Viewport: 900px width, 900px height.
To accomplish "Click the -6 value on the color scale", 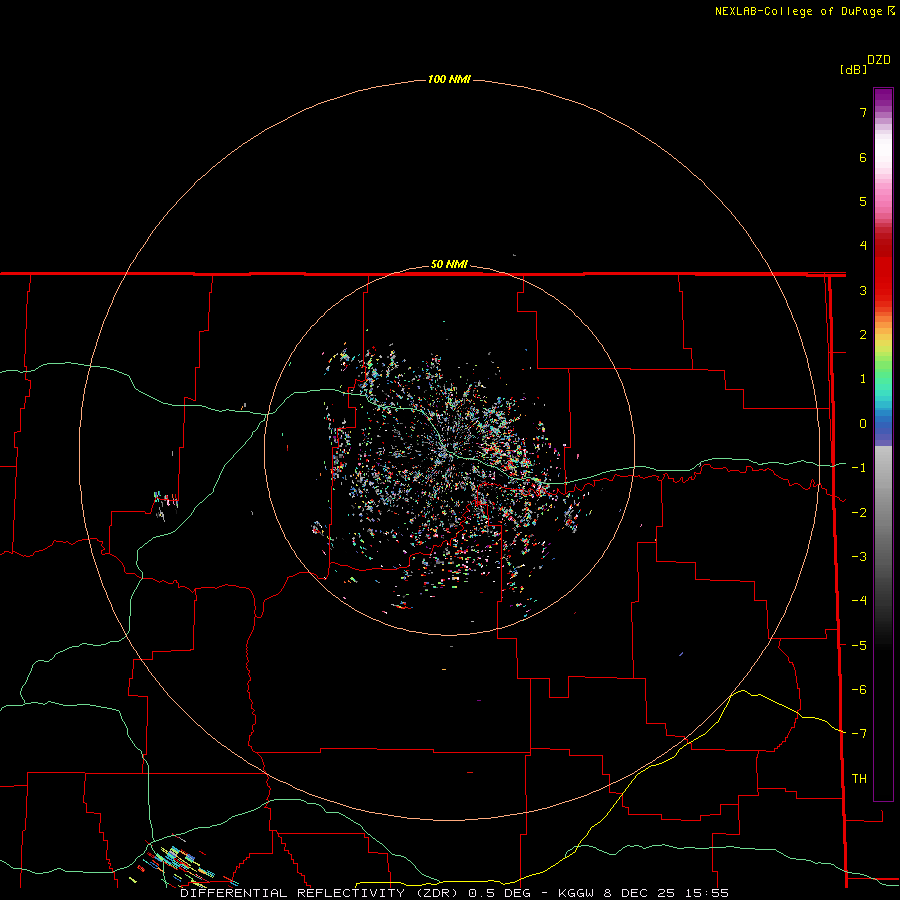I will [x=859, y=690].
